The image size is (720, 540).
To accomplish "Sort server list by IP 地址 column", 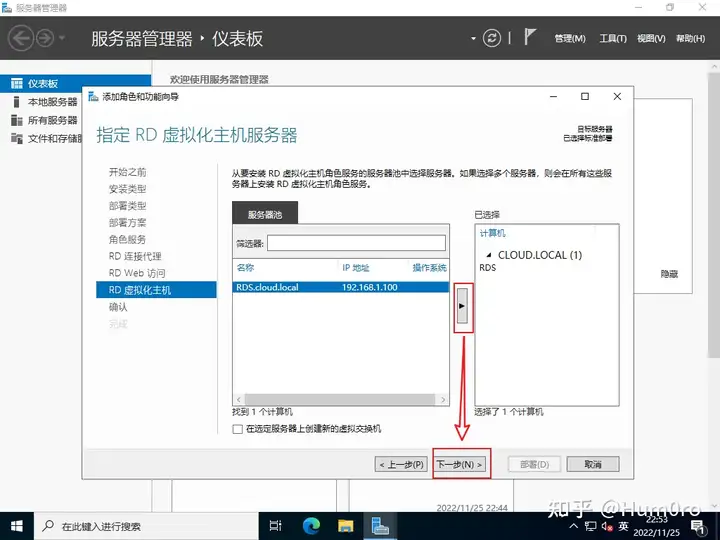I will [x=355, y=268].
